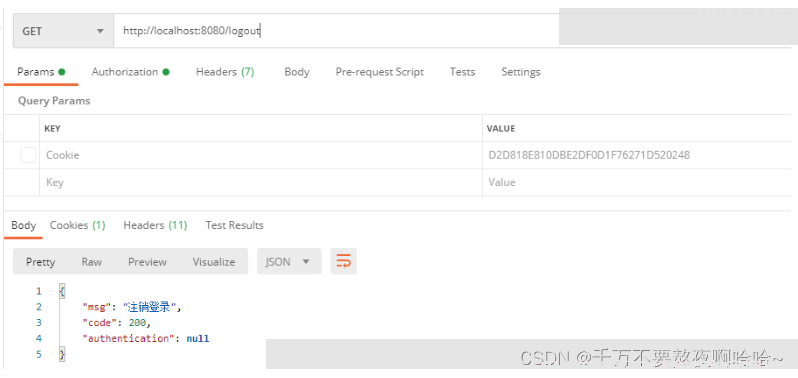Switch to the Params tab
This screenshot has height=378, width=798.
41,72
